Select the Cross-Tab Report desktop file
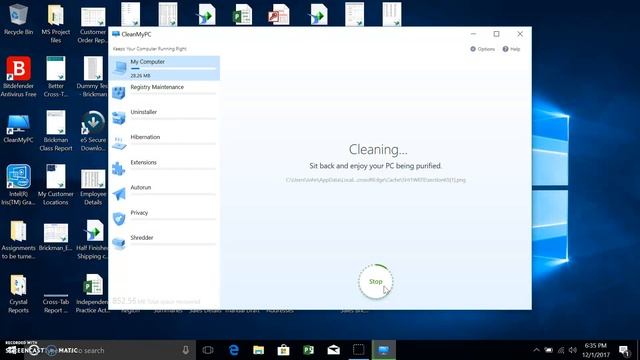The image size is (640, 360). (56, 303)
